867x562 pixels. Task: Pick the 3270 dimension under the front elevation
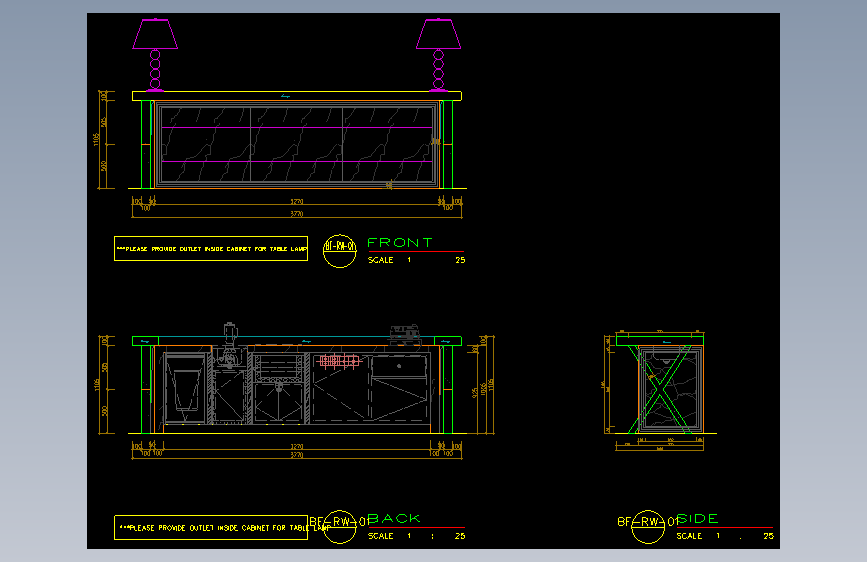(x=297, y=201)
